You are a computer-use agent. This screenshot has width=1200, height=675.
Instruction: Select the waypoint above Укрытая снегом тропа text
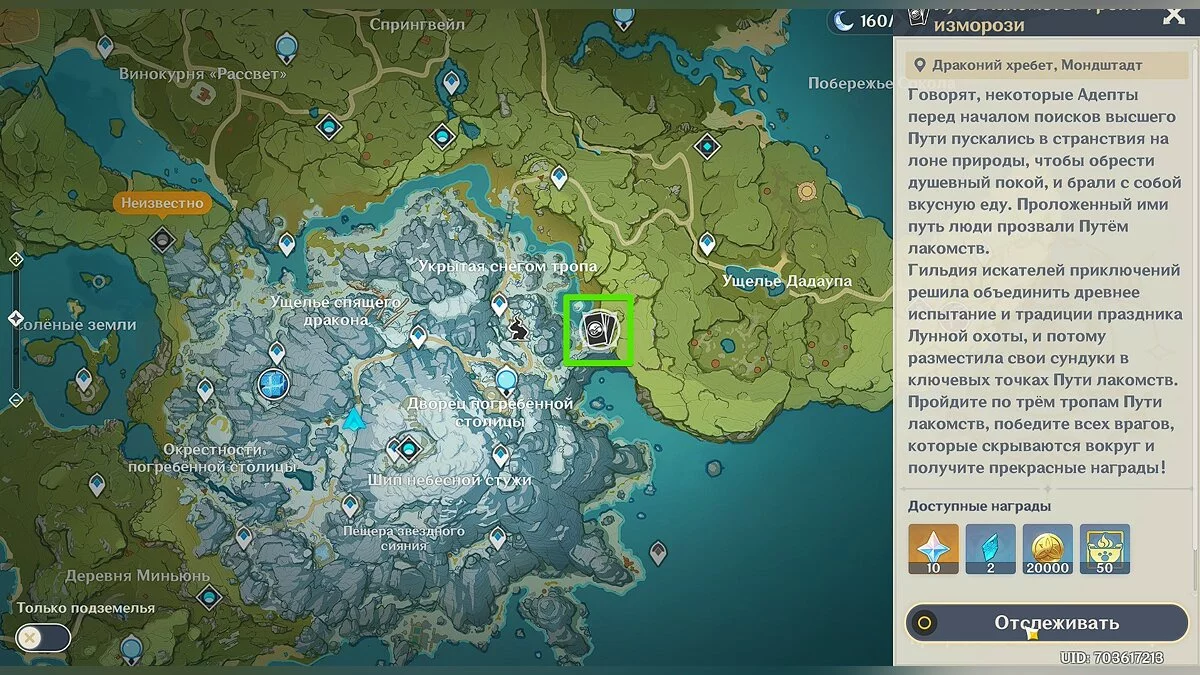pyautogui.click(x=559, y=178)
